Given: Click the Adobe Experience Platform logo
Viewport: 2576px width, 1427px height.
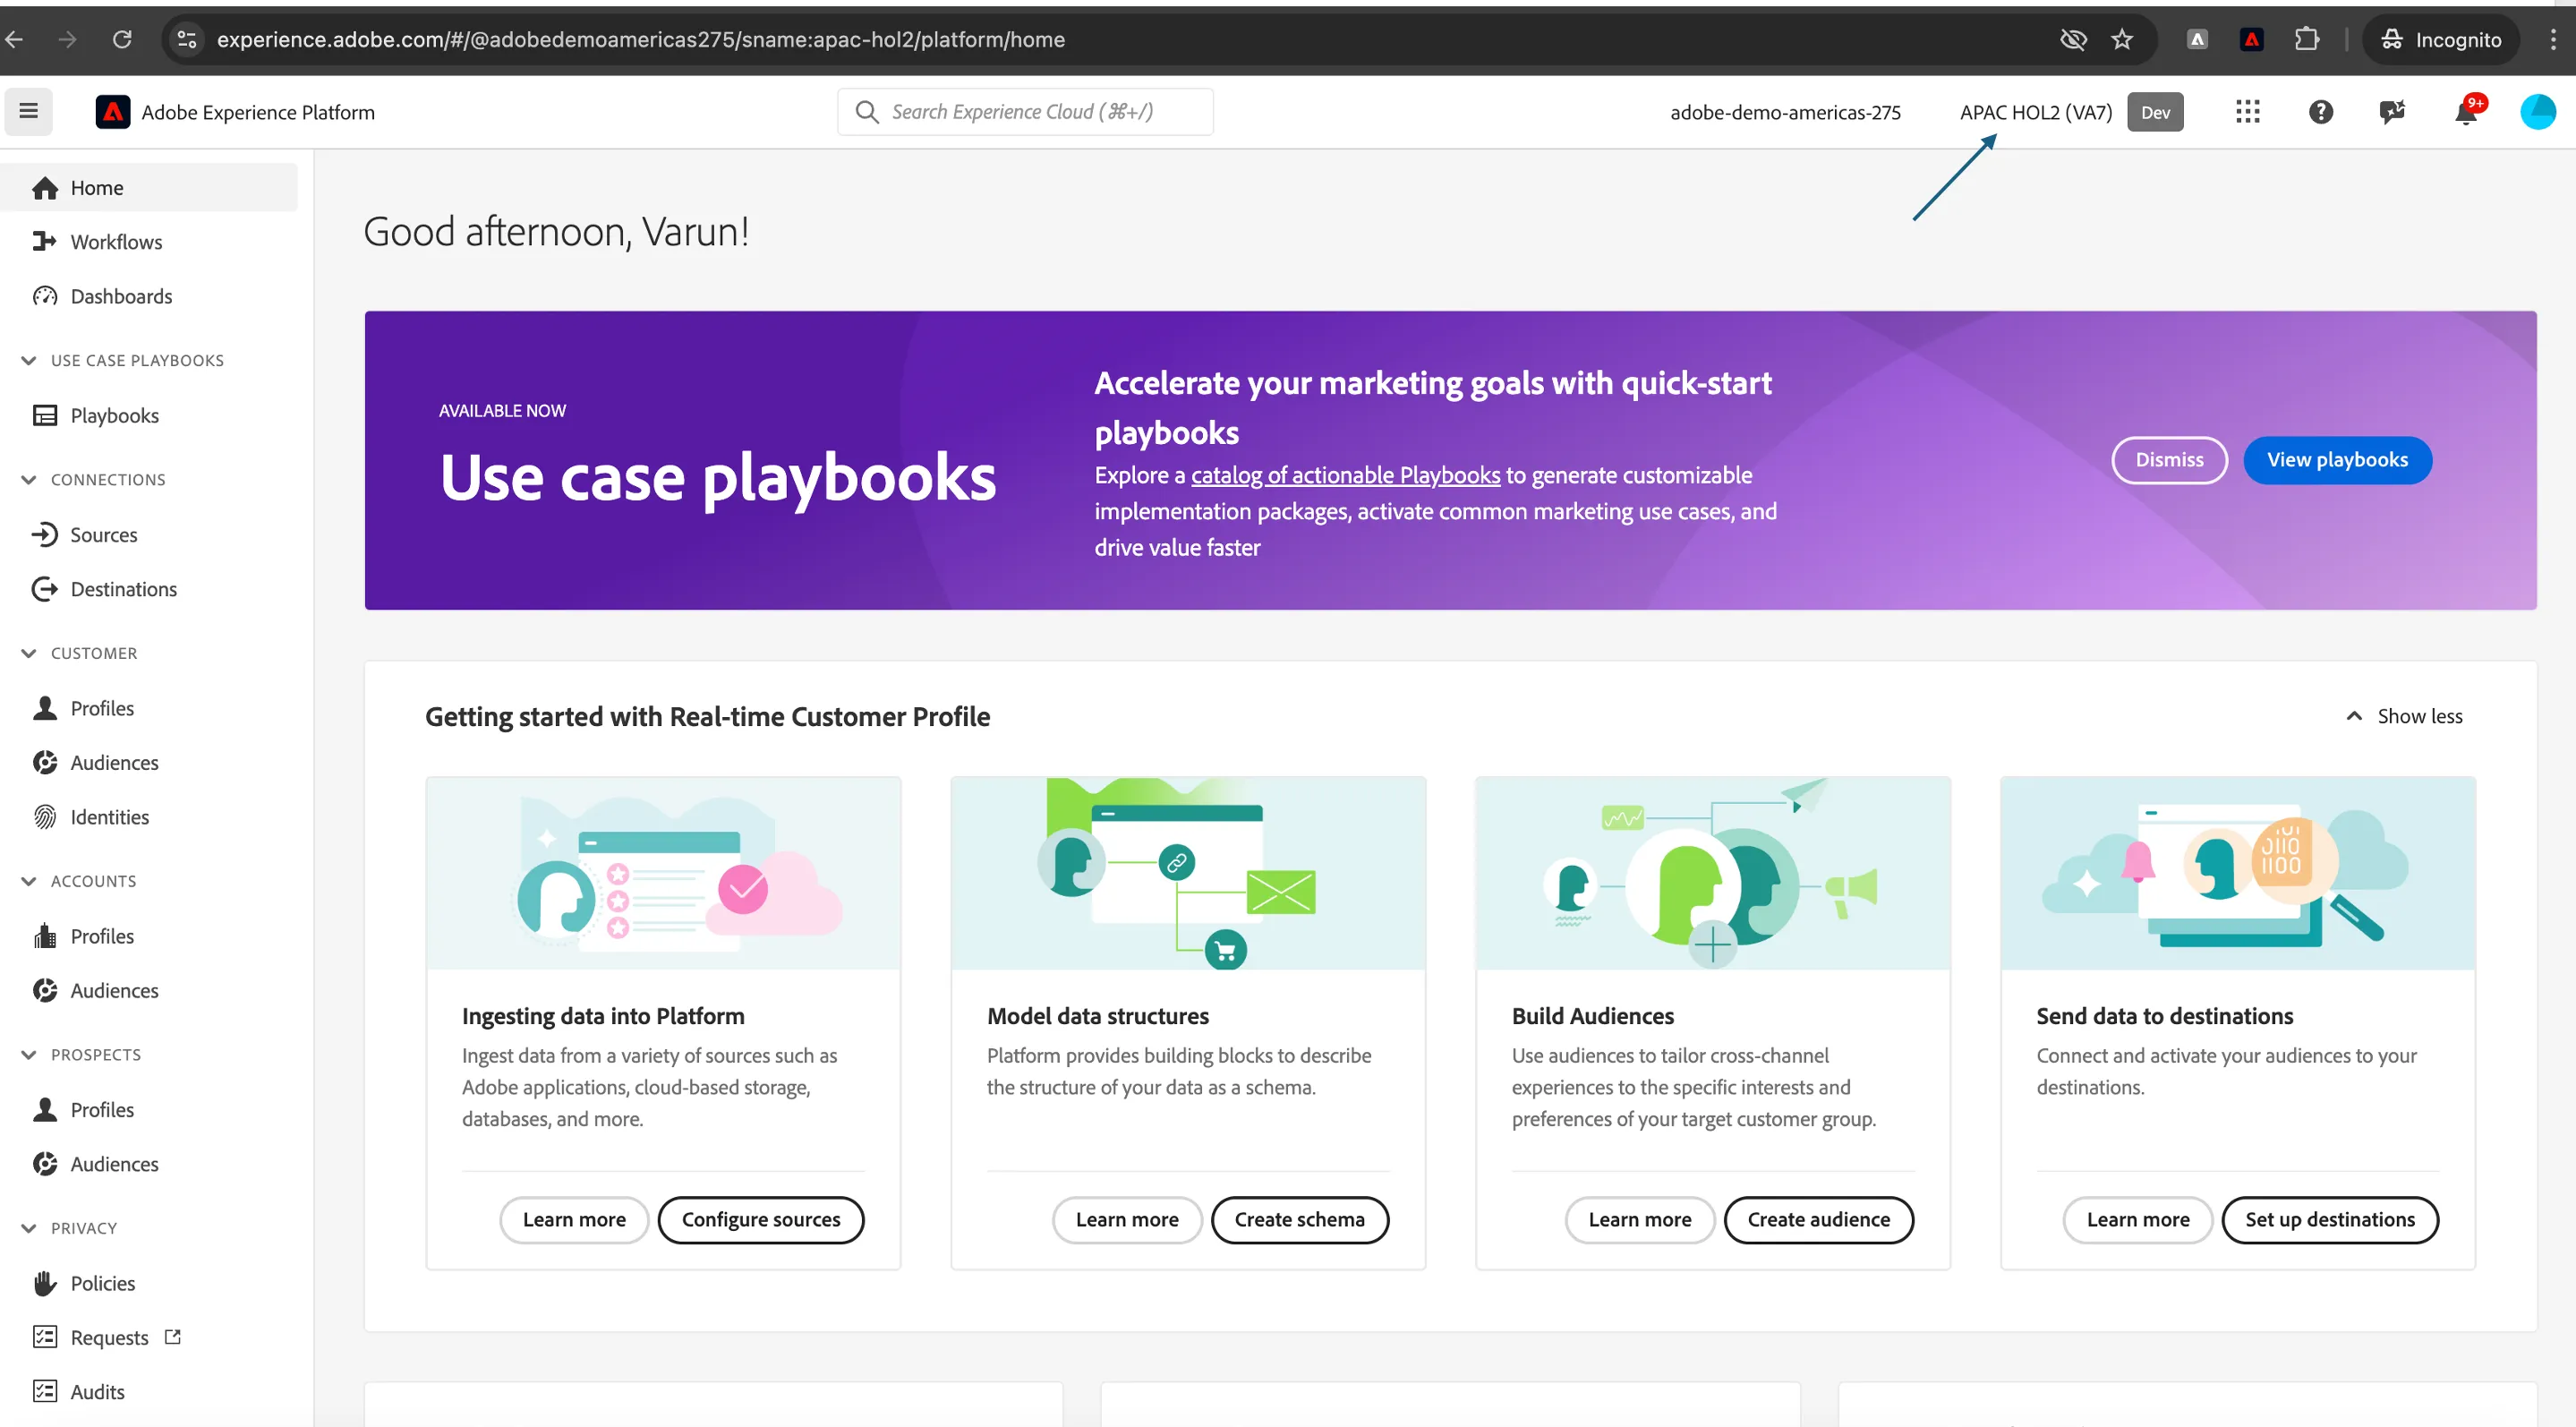Looking at the screenshot, I should point(112,112).
